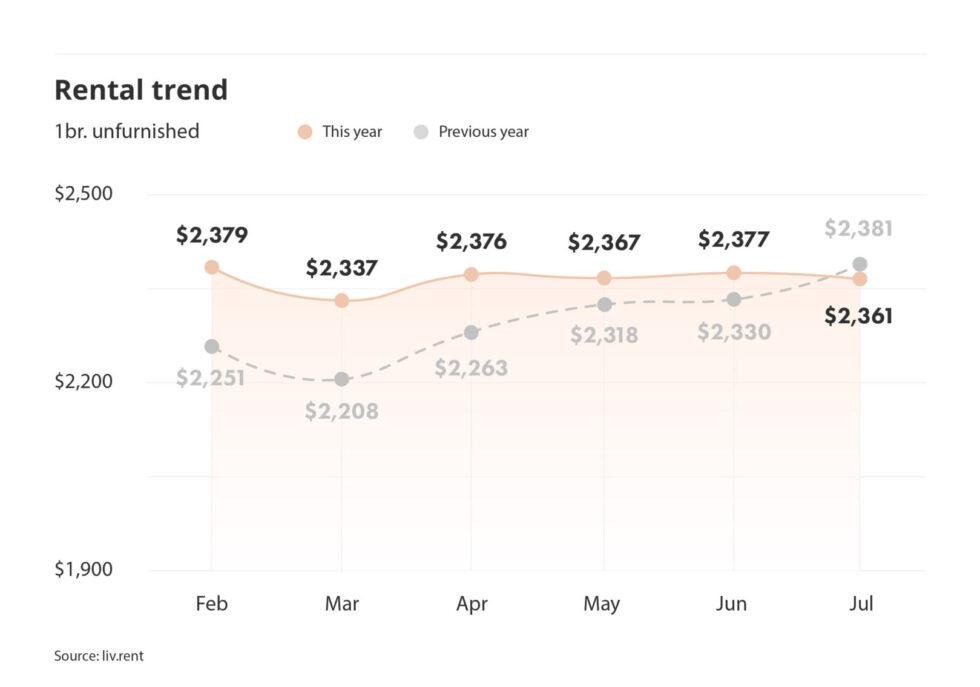This screenshot has width=980, height=687.
Task: Select the Jun this-year data point
Action: (734, 273)
